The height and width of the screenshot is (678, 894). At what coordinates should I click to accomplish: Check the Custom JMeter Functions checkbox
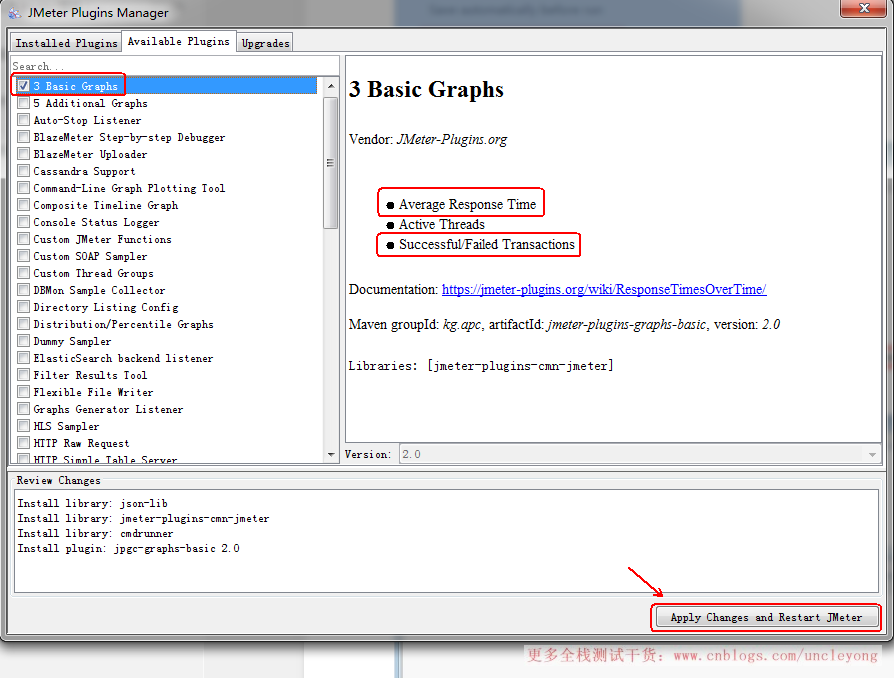(23, 239)
